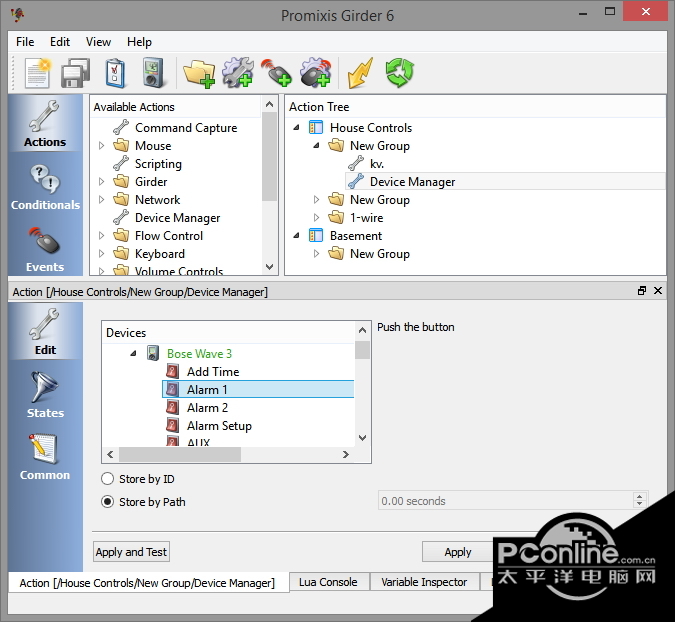Select the Bose Wave 3 device
The height and width of the screenshot is (622, 675).
point(199,353)
